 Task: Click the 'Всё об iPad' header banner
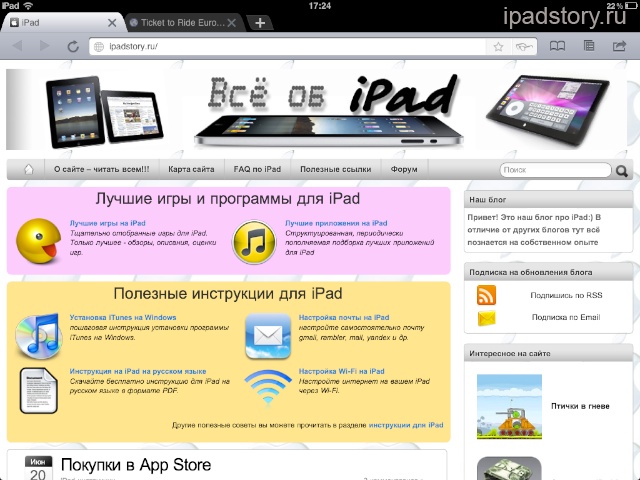(317, 109)
